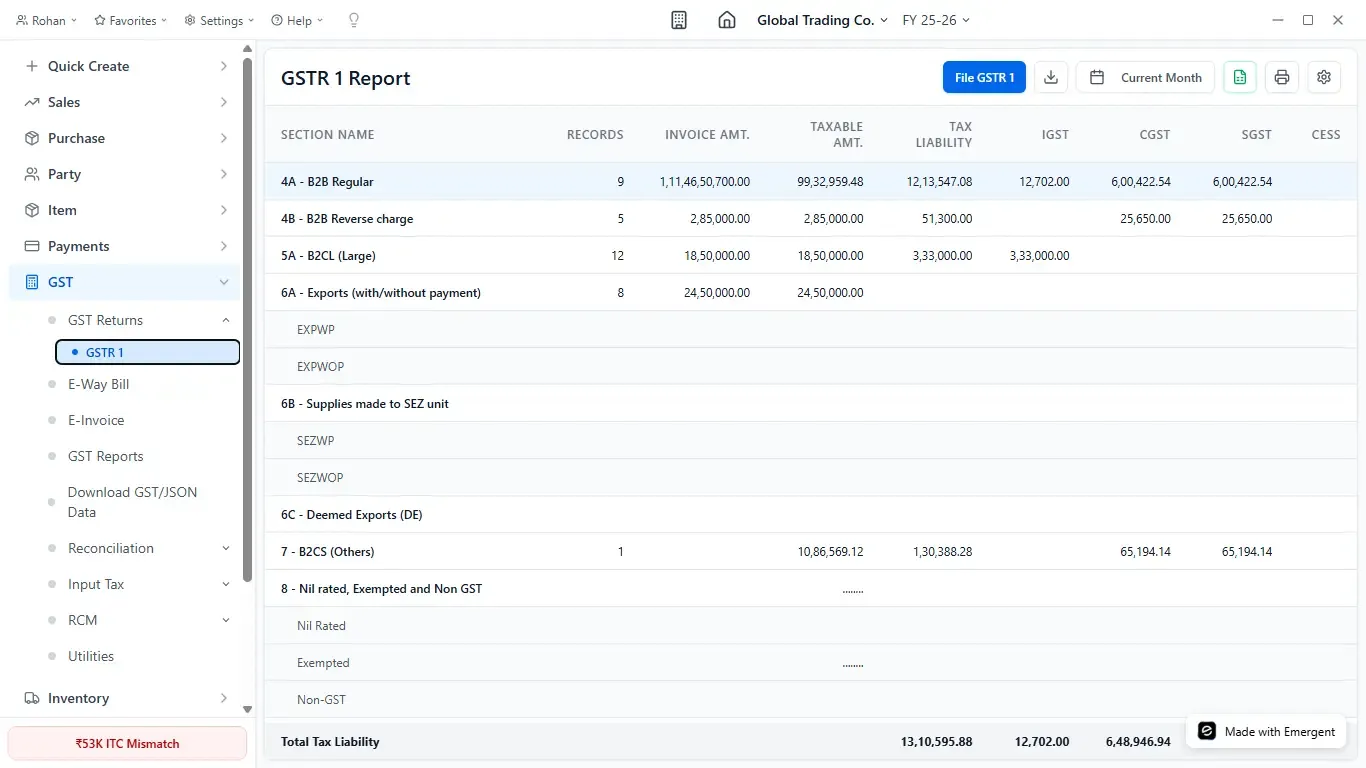This screenshot has height=768, width=1366.
Task: Export the report to Excel
Action: click(1239, 77)
